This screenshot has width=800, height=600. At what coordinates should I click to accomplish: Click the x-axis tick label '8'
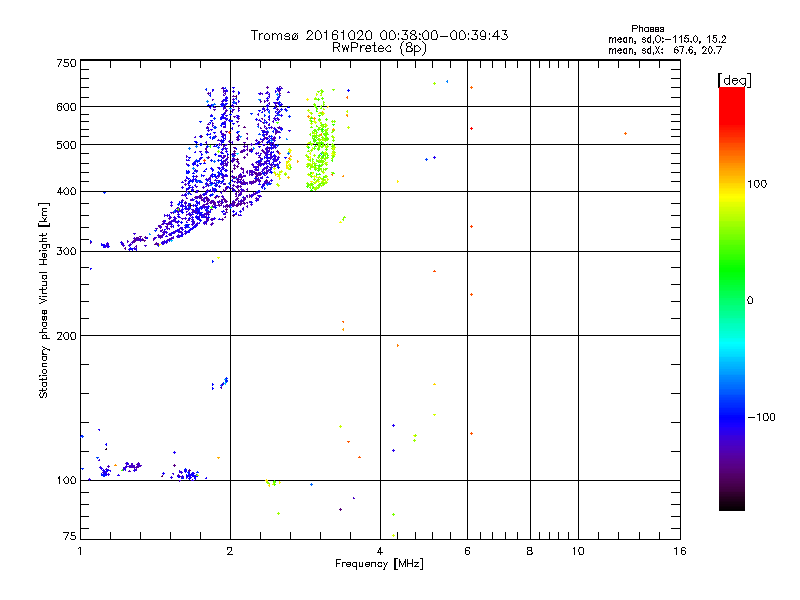pos(530,551)
